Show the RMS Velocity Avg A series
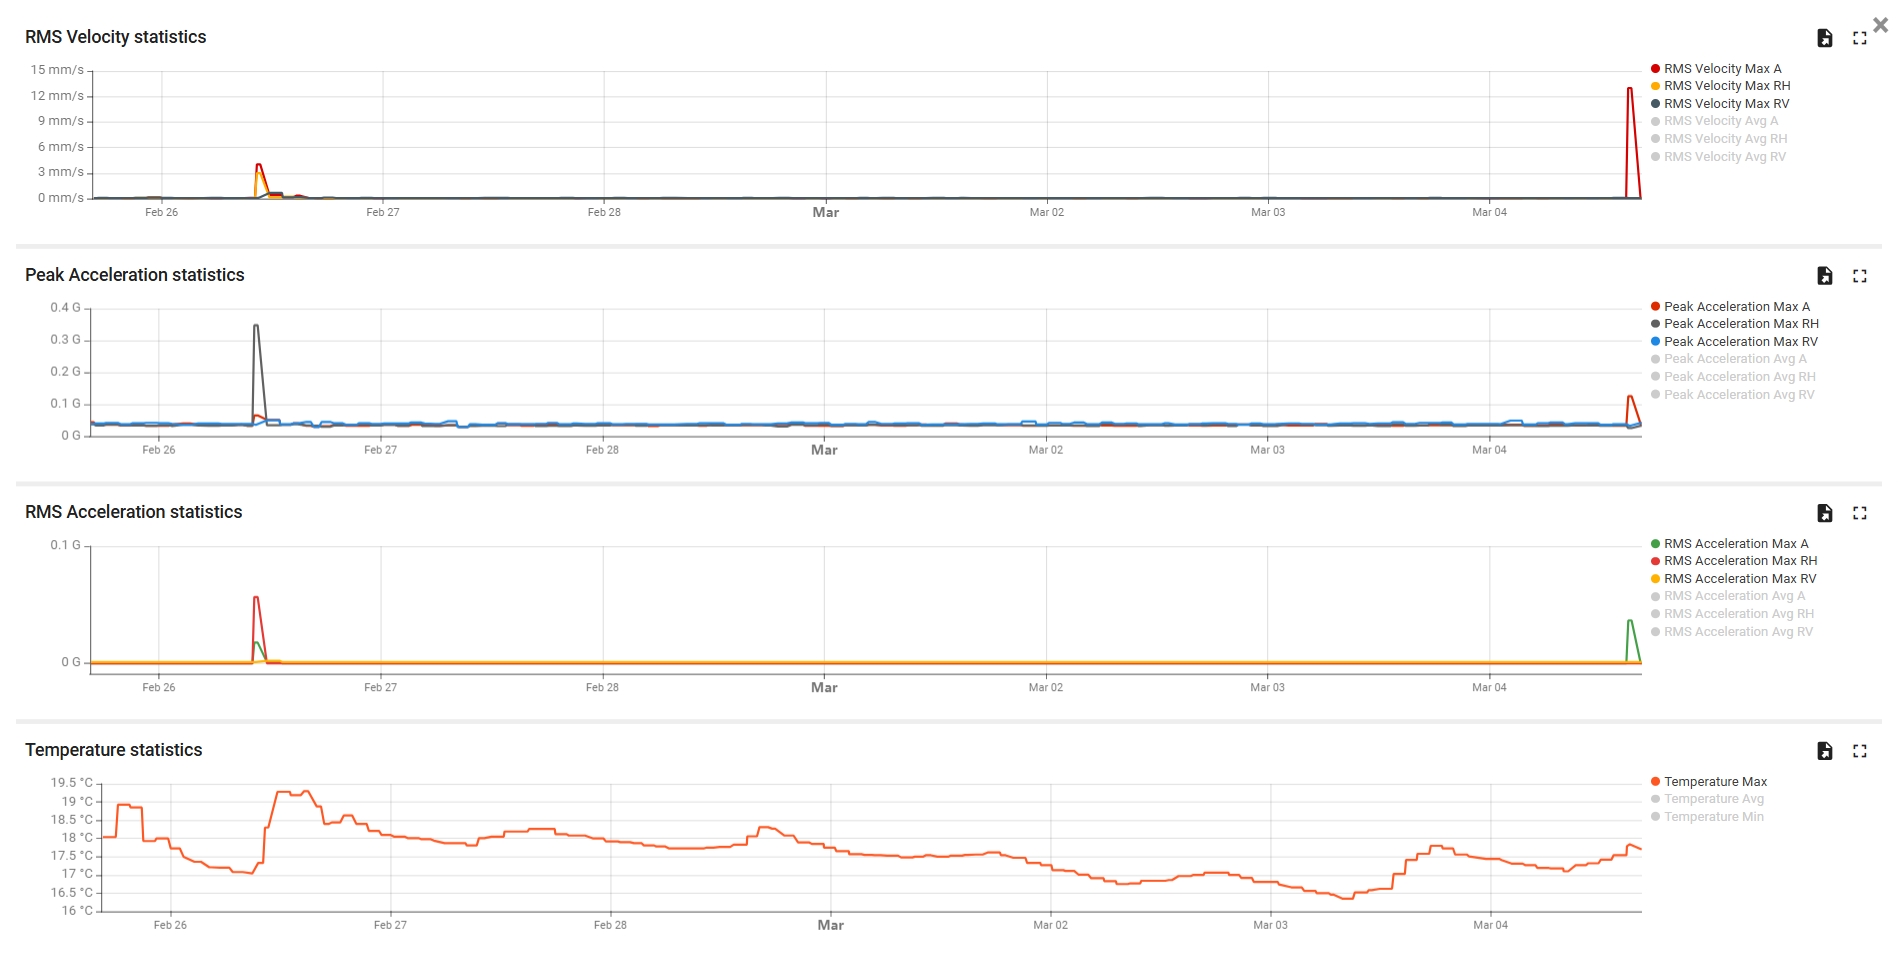The image size is (1898, 960). click(1720, 121)
